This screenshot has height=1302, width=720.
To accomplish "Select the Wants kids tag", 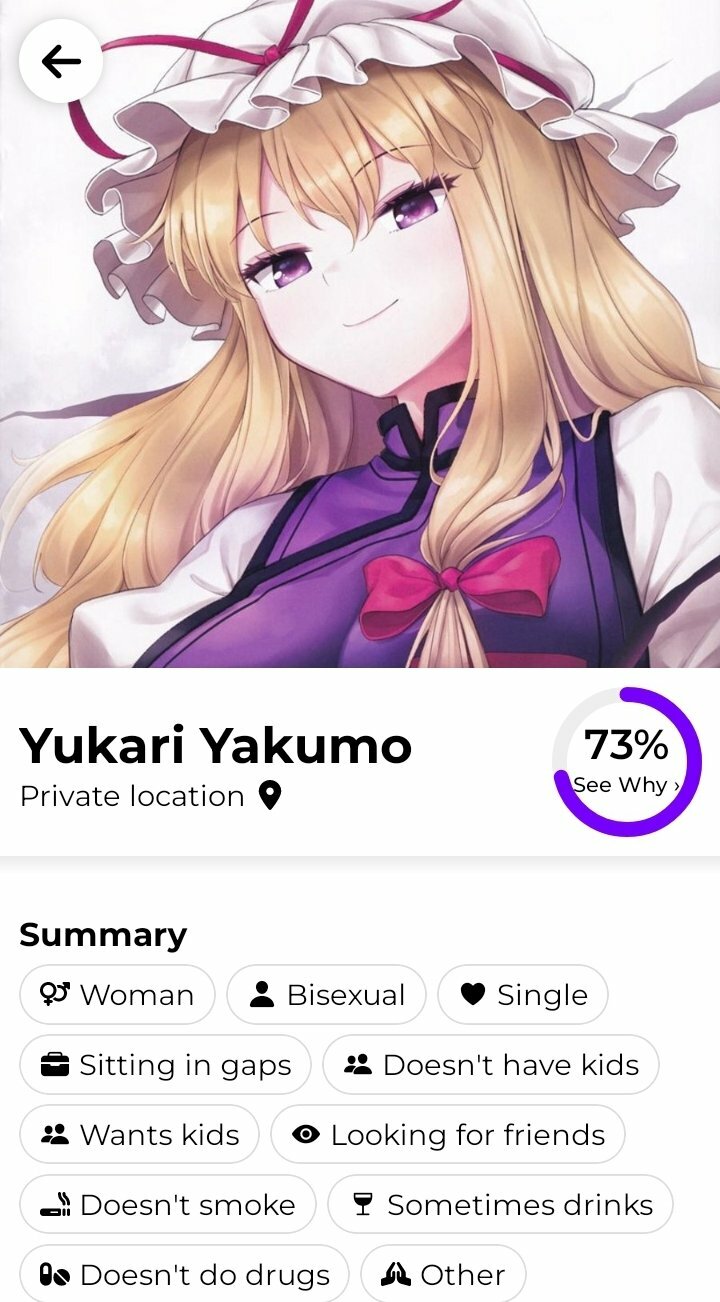I will (x=139, y=1135).
